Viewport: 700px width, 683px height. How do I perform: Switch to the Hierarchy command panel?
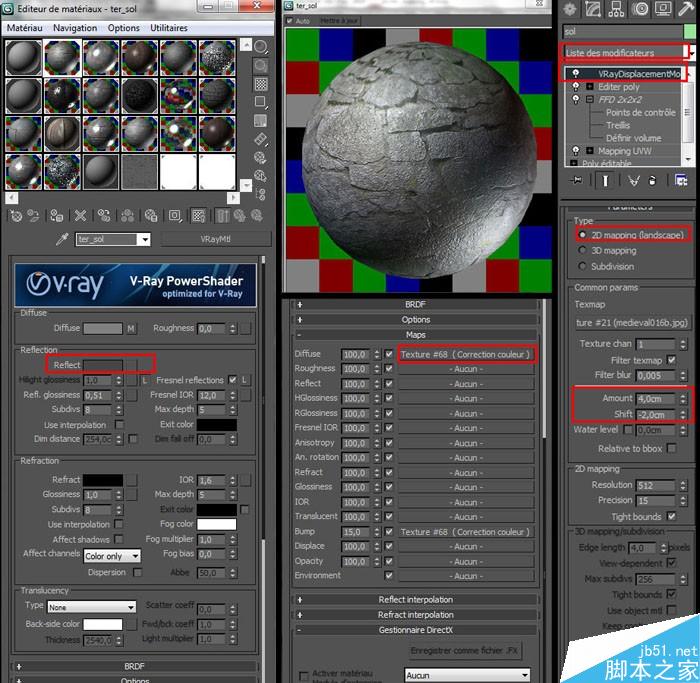(616, 9)
